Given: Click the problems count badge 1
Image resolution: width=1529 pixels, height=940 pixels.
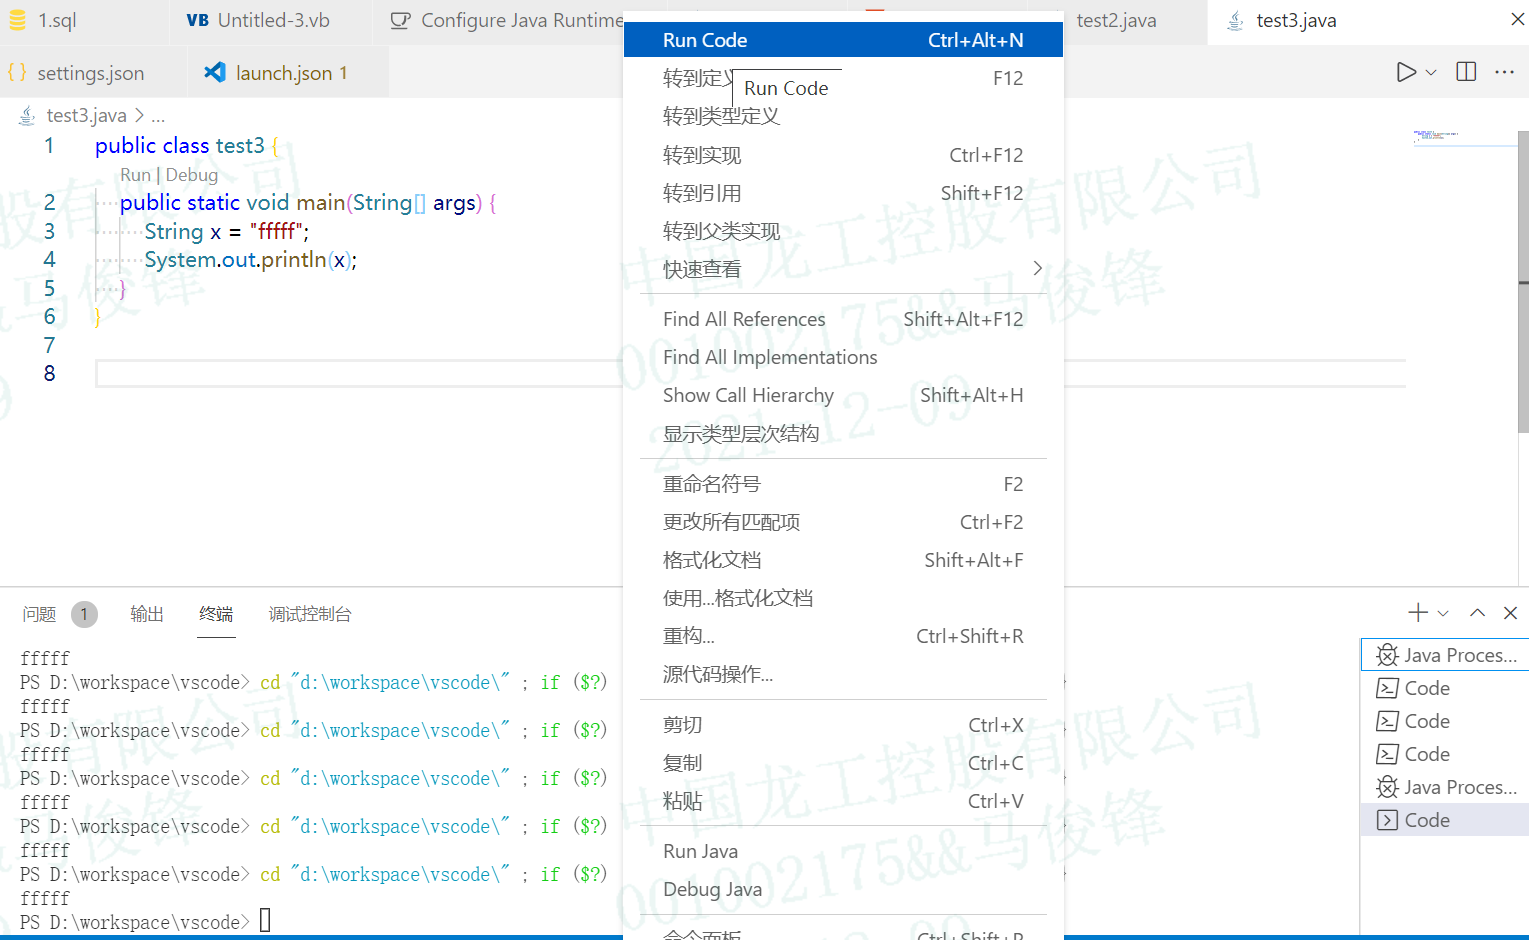Looking at the screenshot, I should pos(84,614).
